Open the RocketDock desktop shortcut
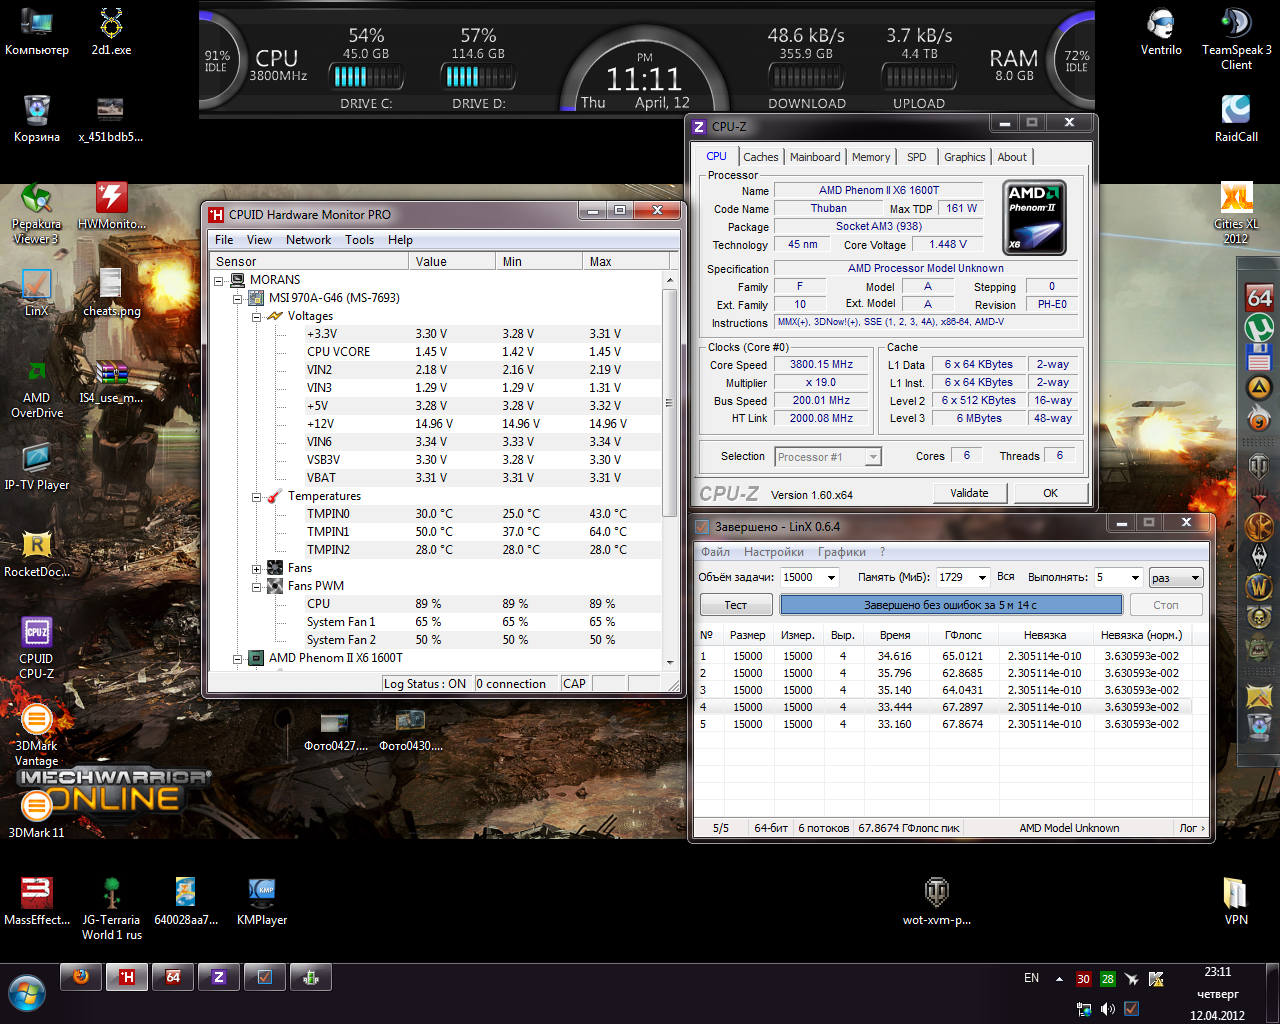 pyautogui.click(x=37, y=554)
